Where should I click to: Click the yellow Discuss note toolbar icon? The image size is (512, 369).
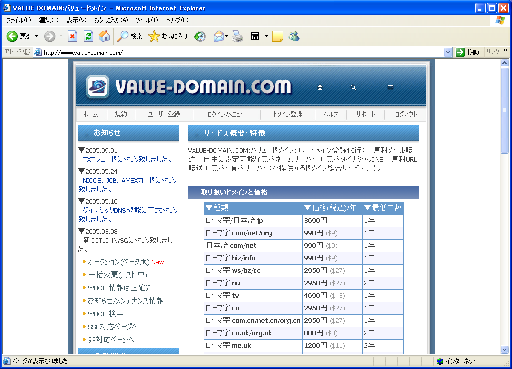277,36
